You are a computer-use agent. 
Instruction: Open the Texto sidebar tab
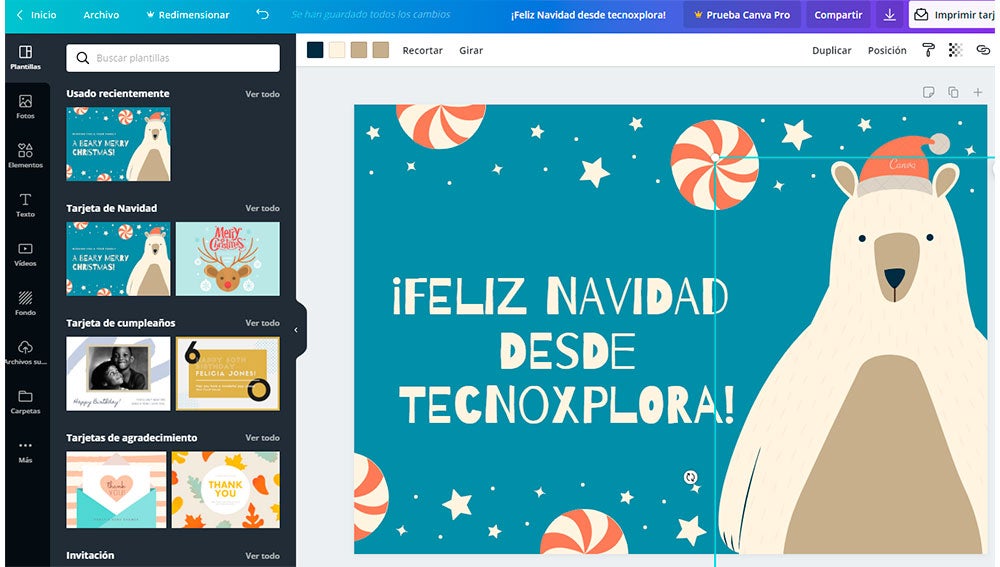pyautogui.click(x=26, y=205)
